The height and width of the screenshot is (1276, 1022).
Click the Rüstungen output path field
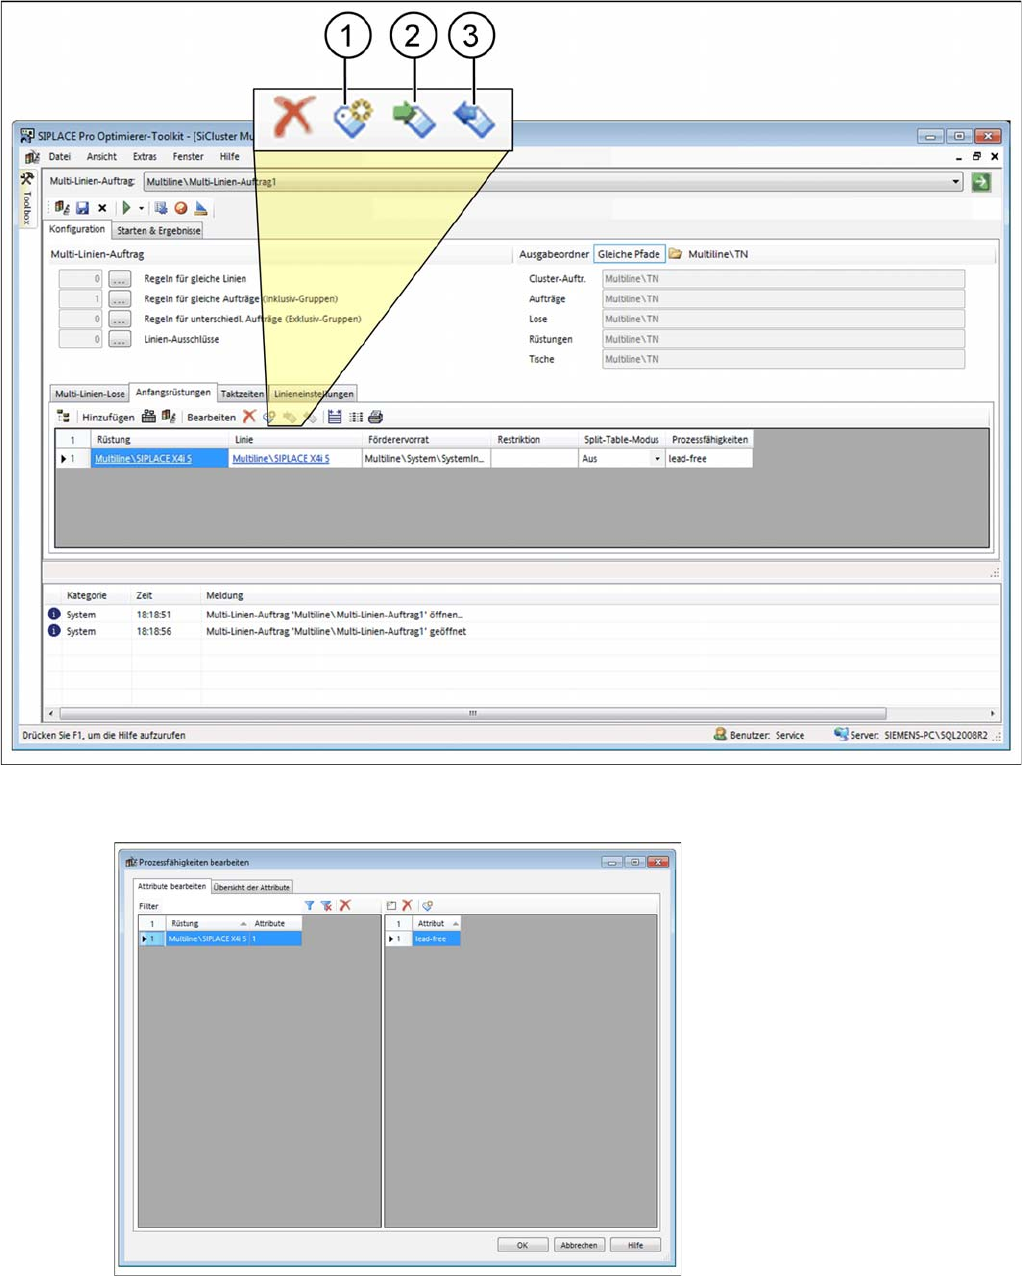[x=783, y=339]
